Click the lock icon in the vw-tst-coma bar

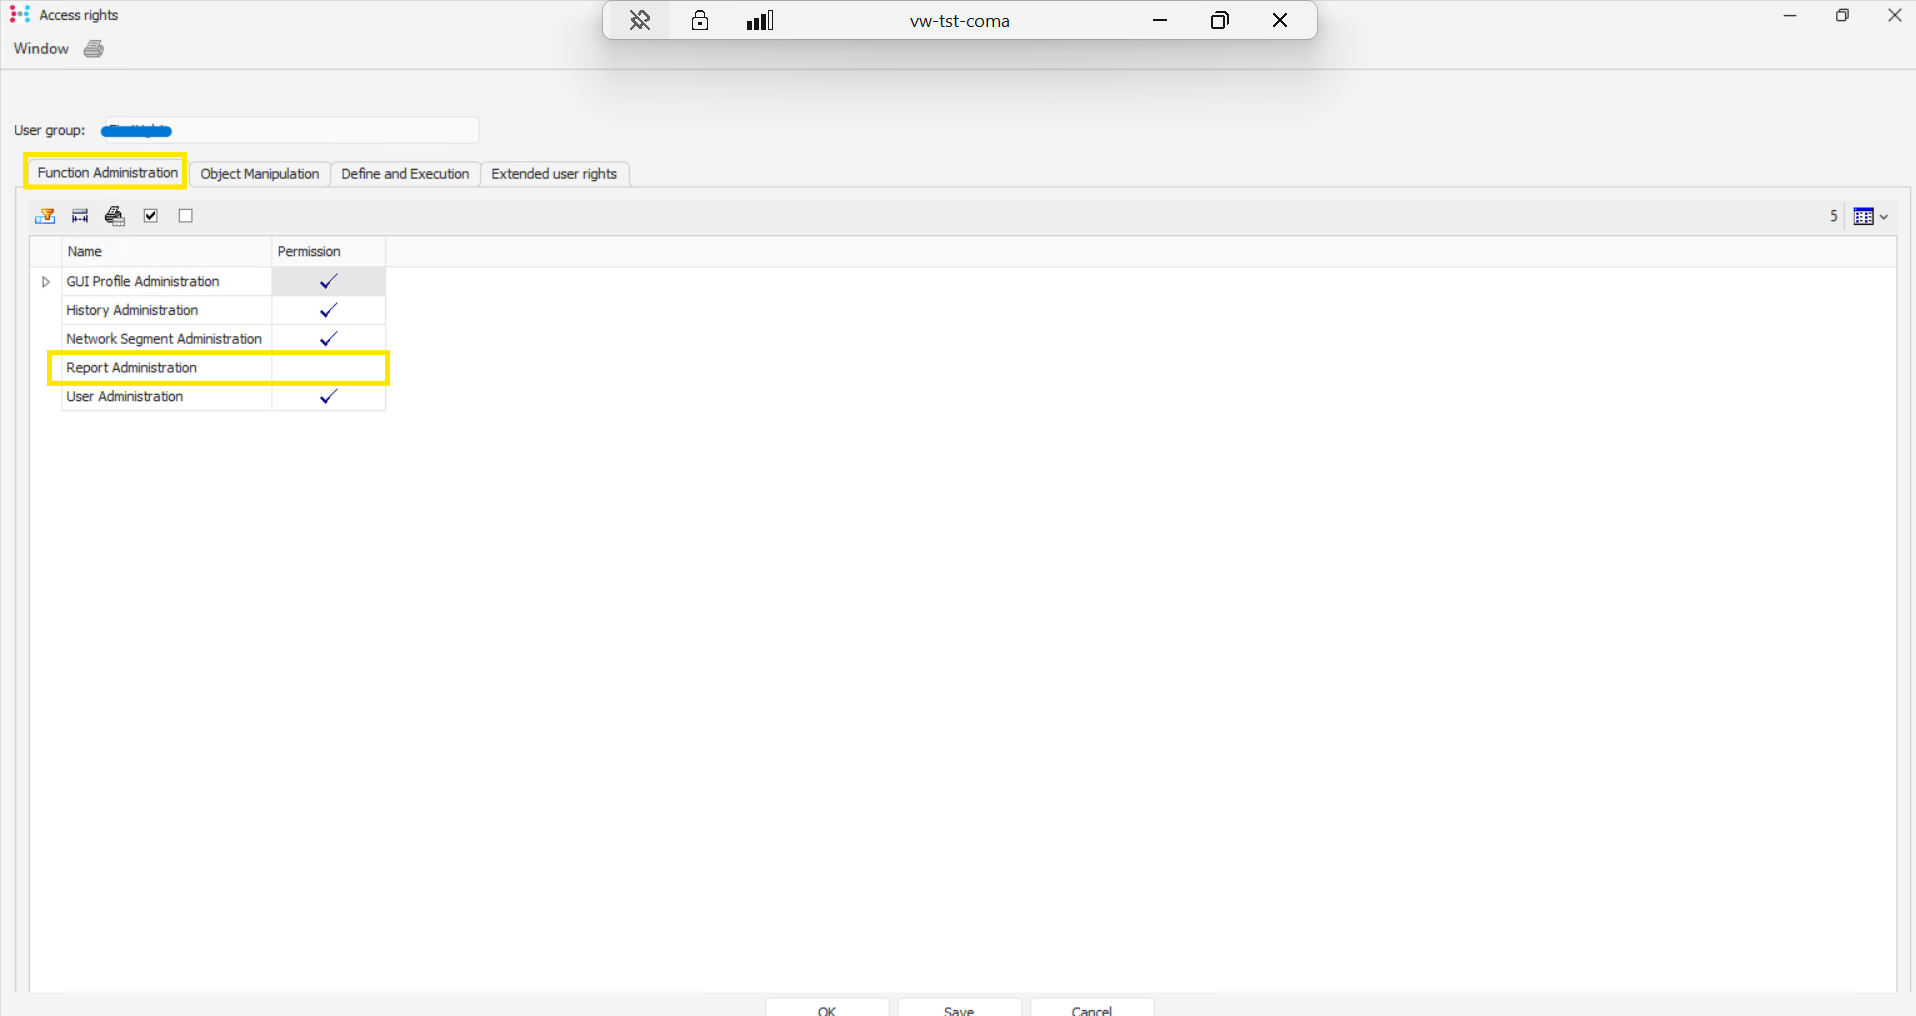point(700,20)
